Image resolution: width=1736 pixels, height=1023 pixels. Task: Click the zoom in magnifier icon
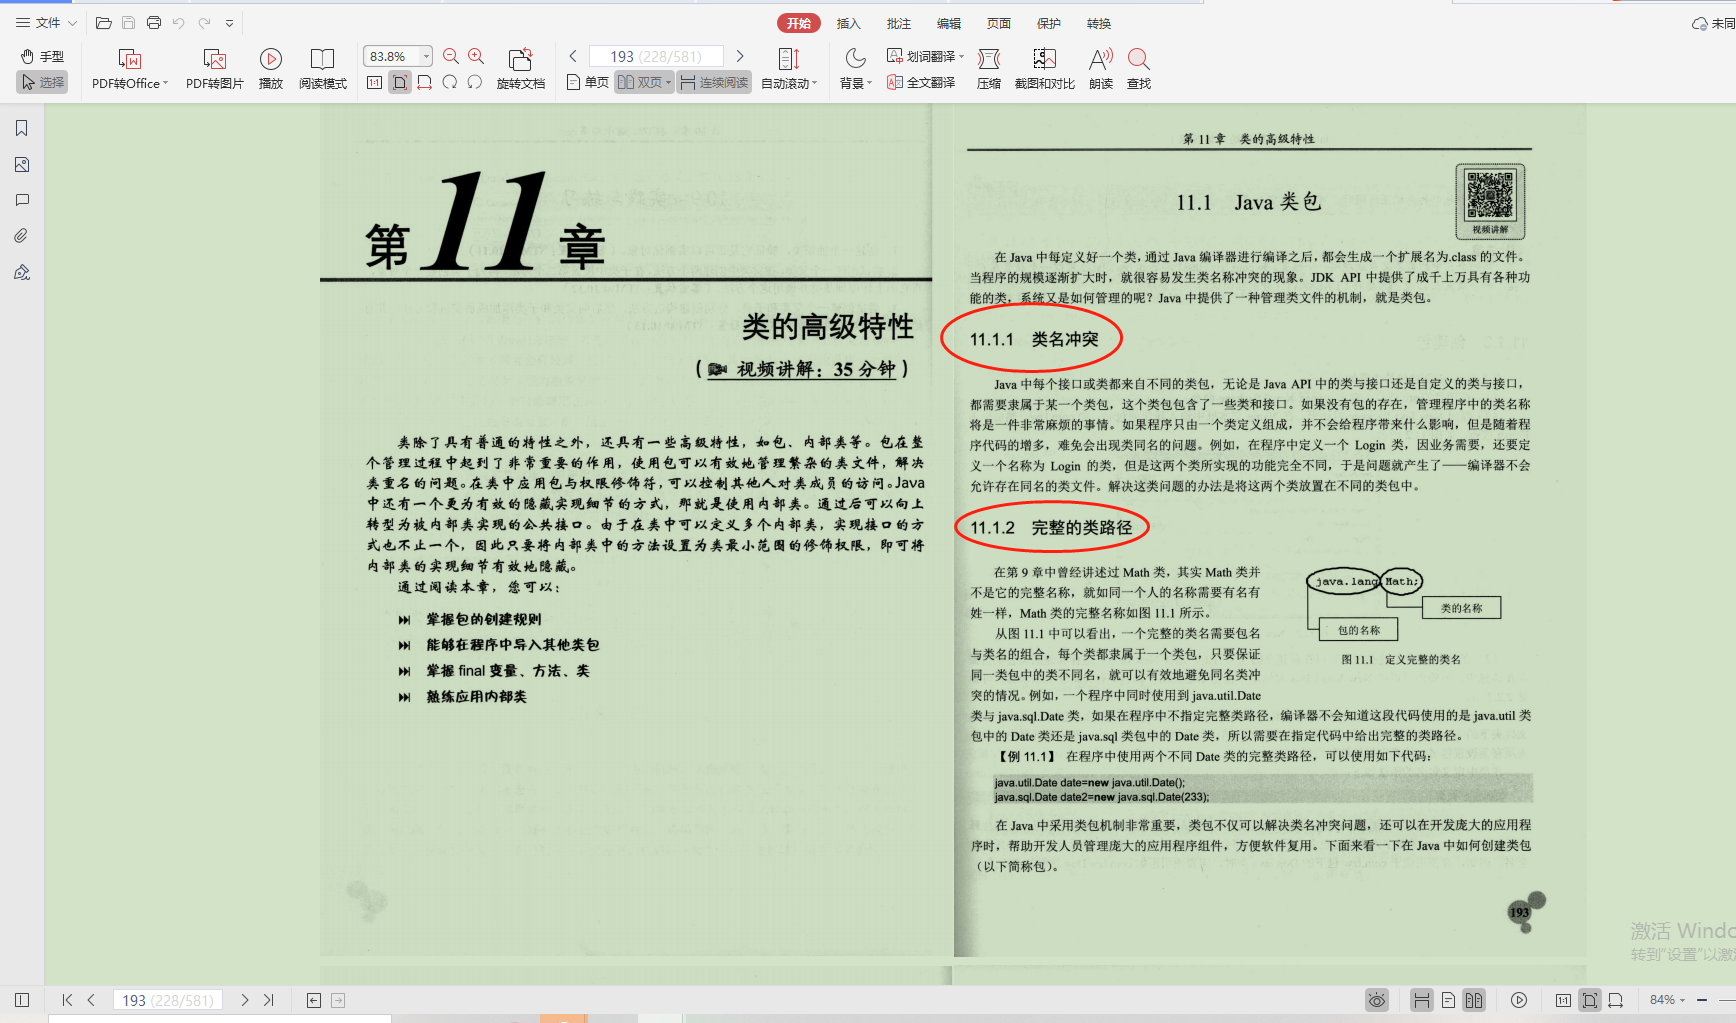(x=476, y=56)
